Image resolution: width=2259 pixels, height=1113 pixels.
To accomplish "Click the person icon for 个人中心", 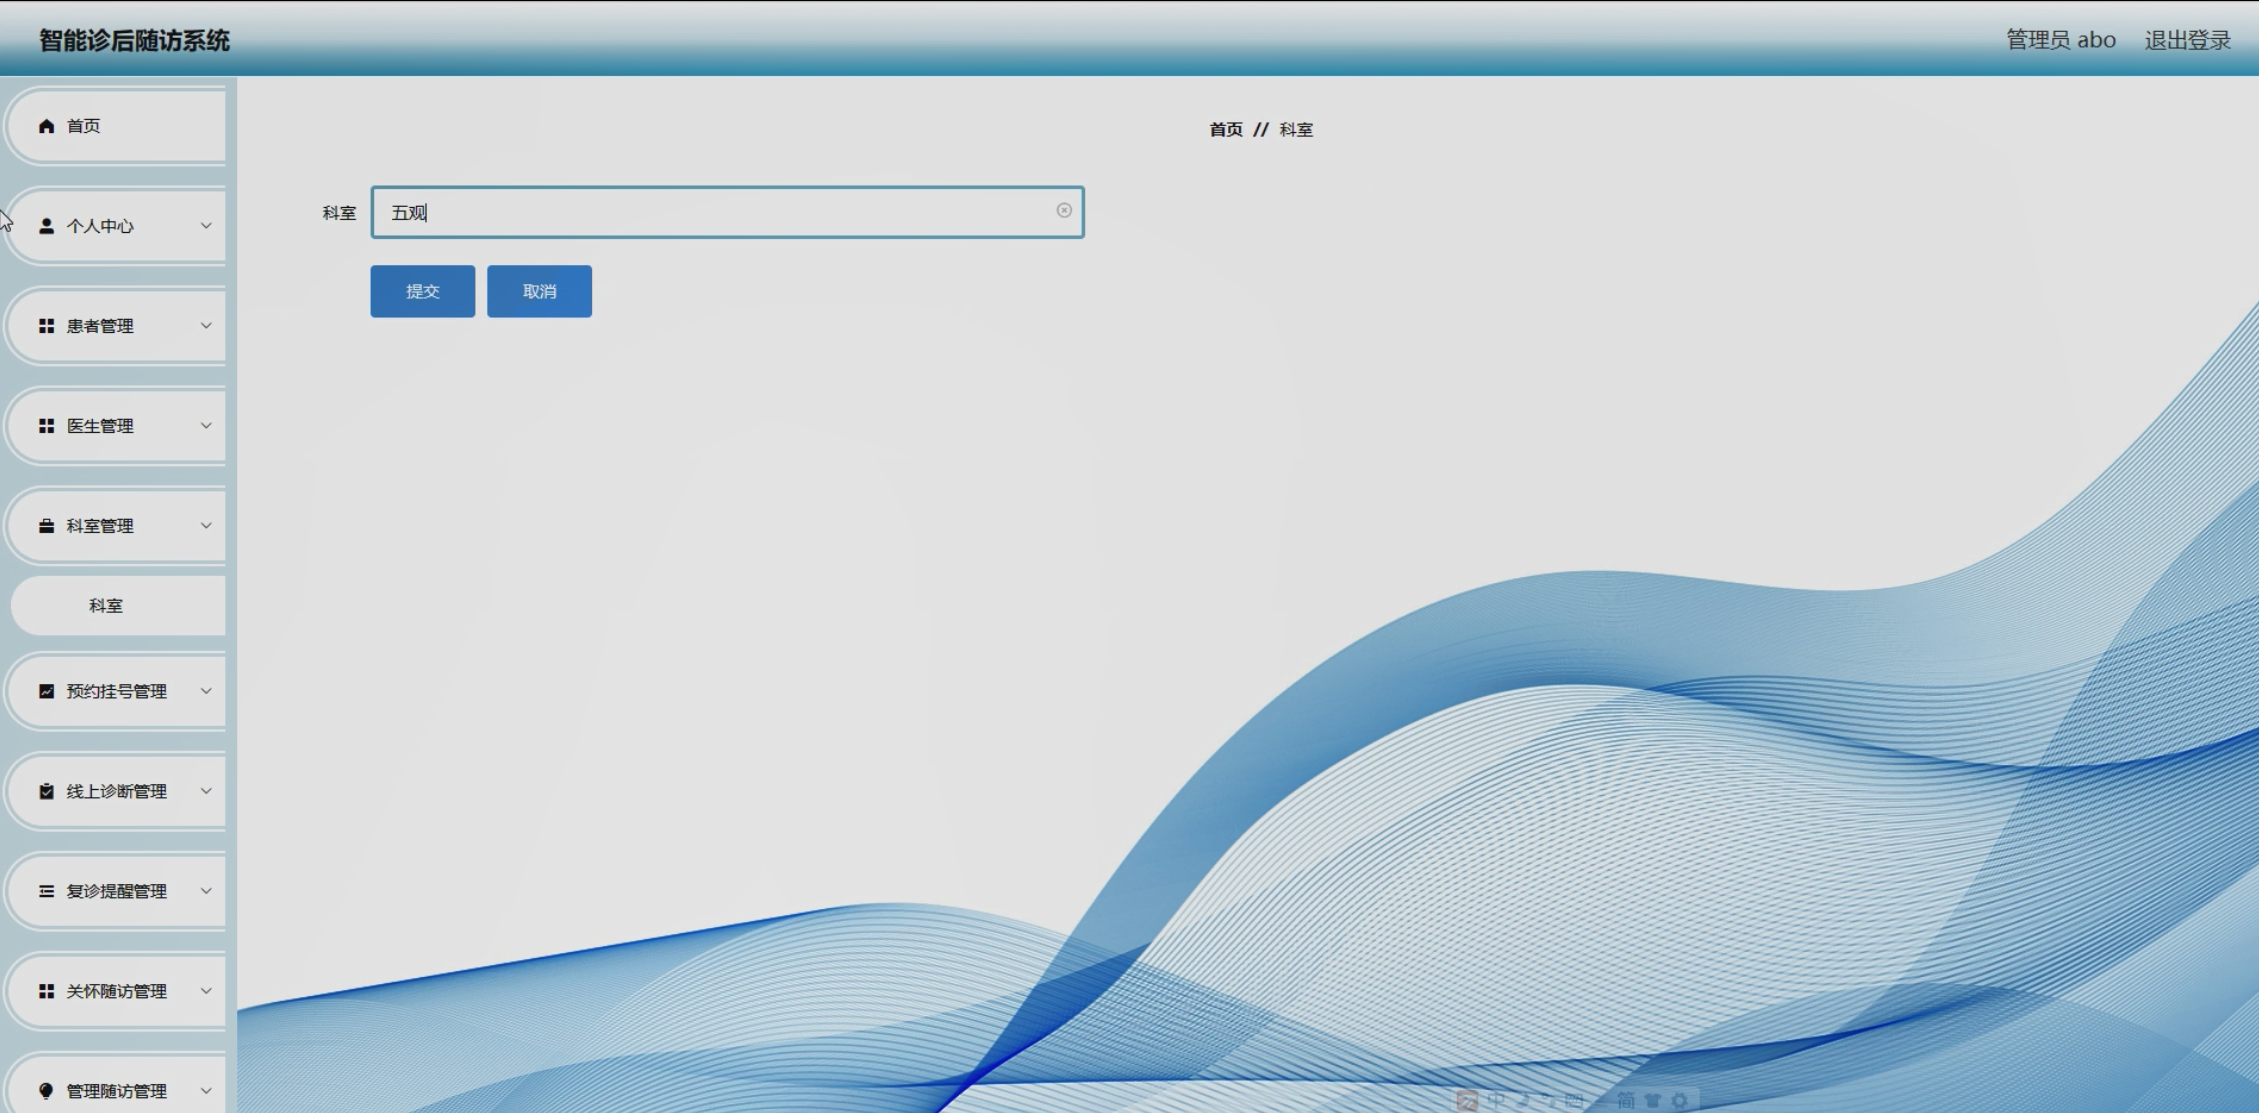I will tap(46, 226).
